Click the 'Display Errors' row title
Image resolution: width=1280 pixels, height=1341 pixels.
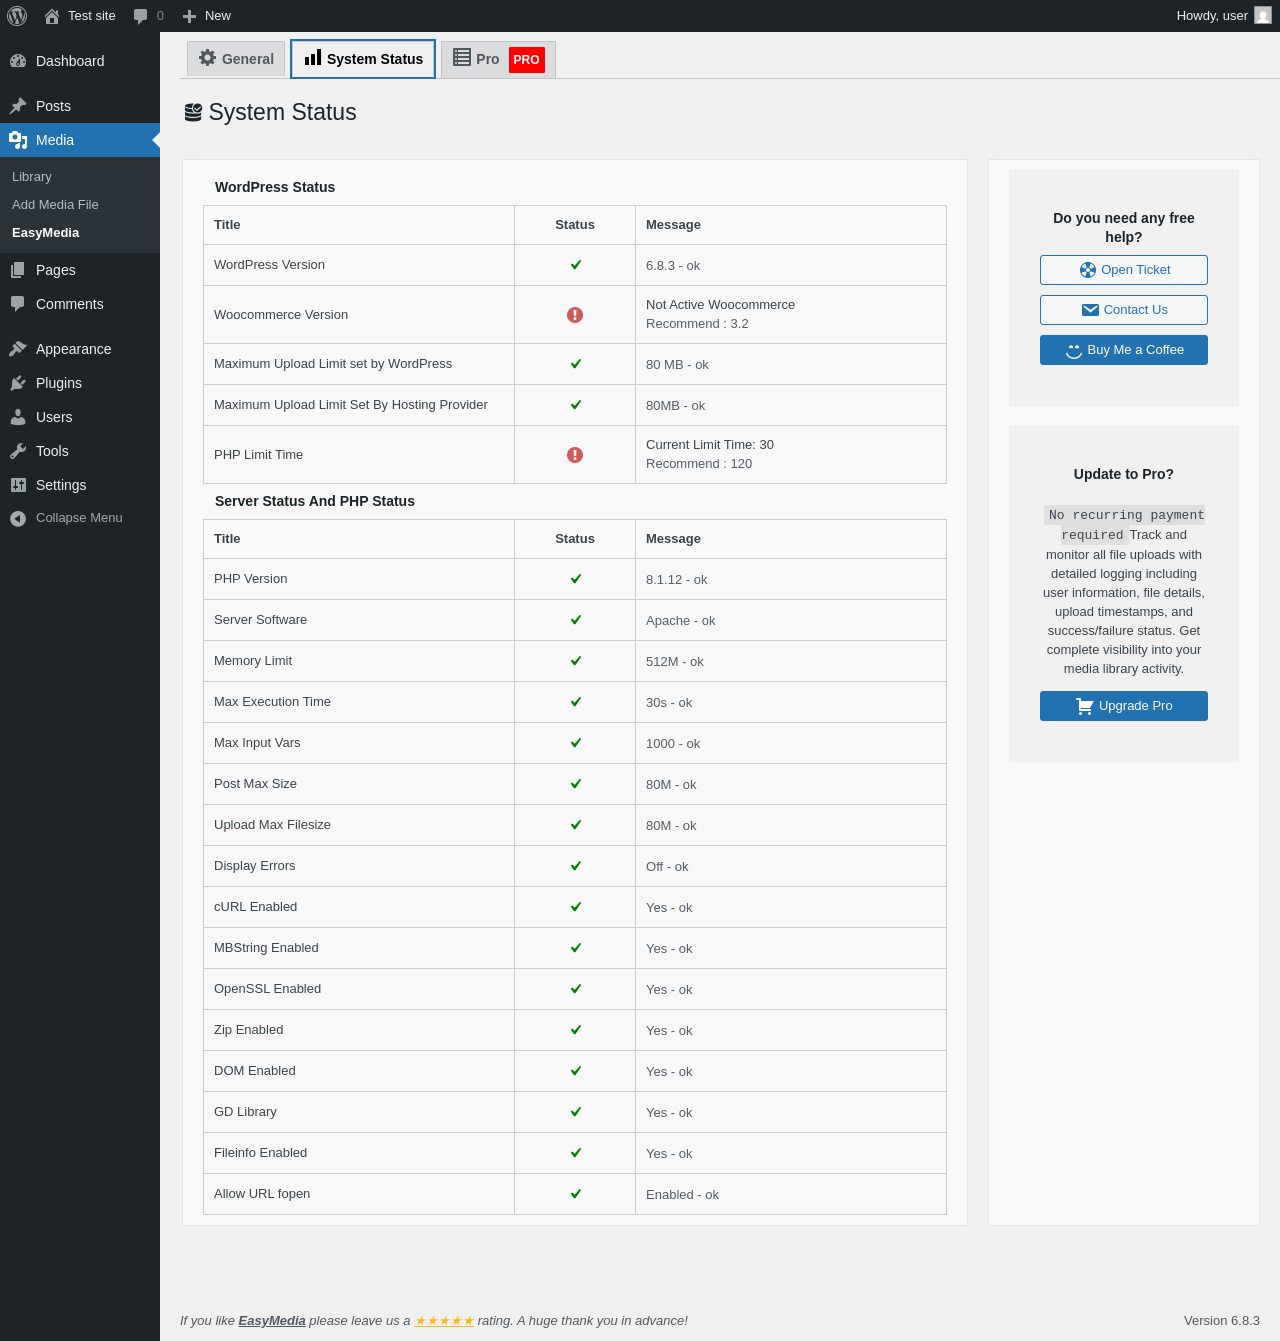click(x=255, y=866)
